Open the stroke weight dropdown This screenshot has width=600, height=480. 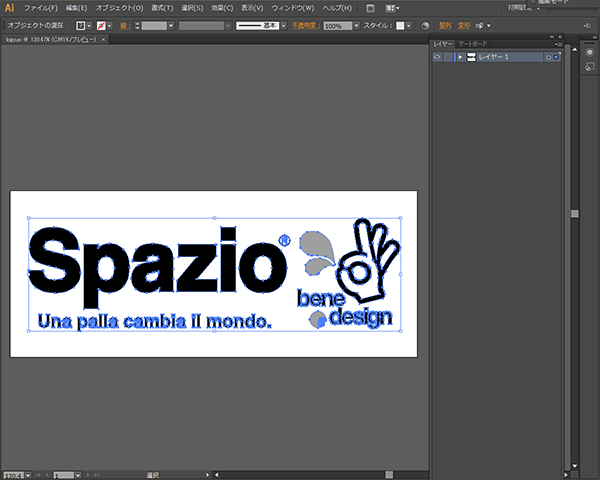[x=171, y=25]
